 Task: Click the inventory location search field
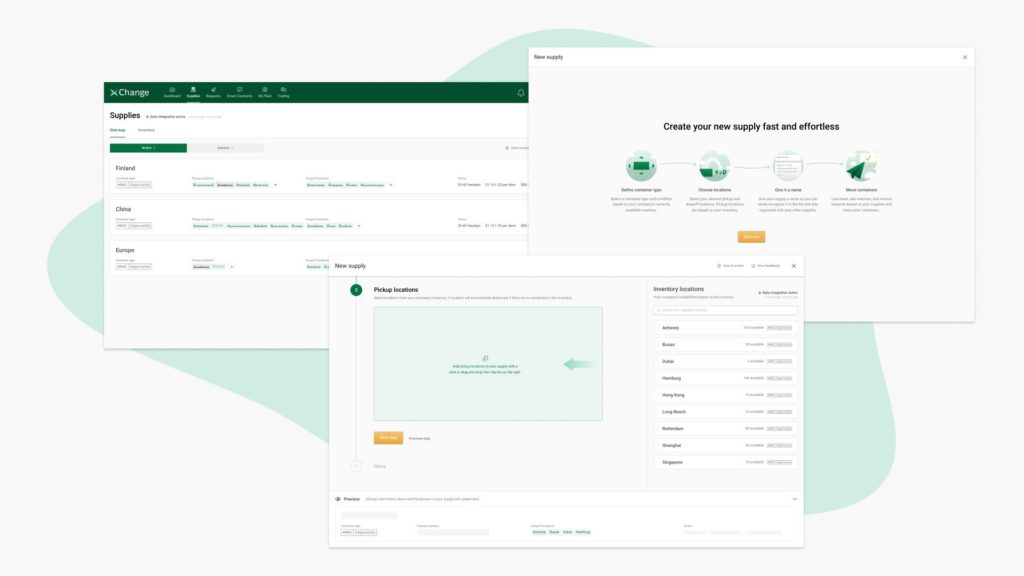click(725, 310)
